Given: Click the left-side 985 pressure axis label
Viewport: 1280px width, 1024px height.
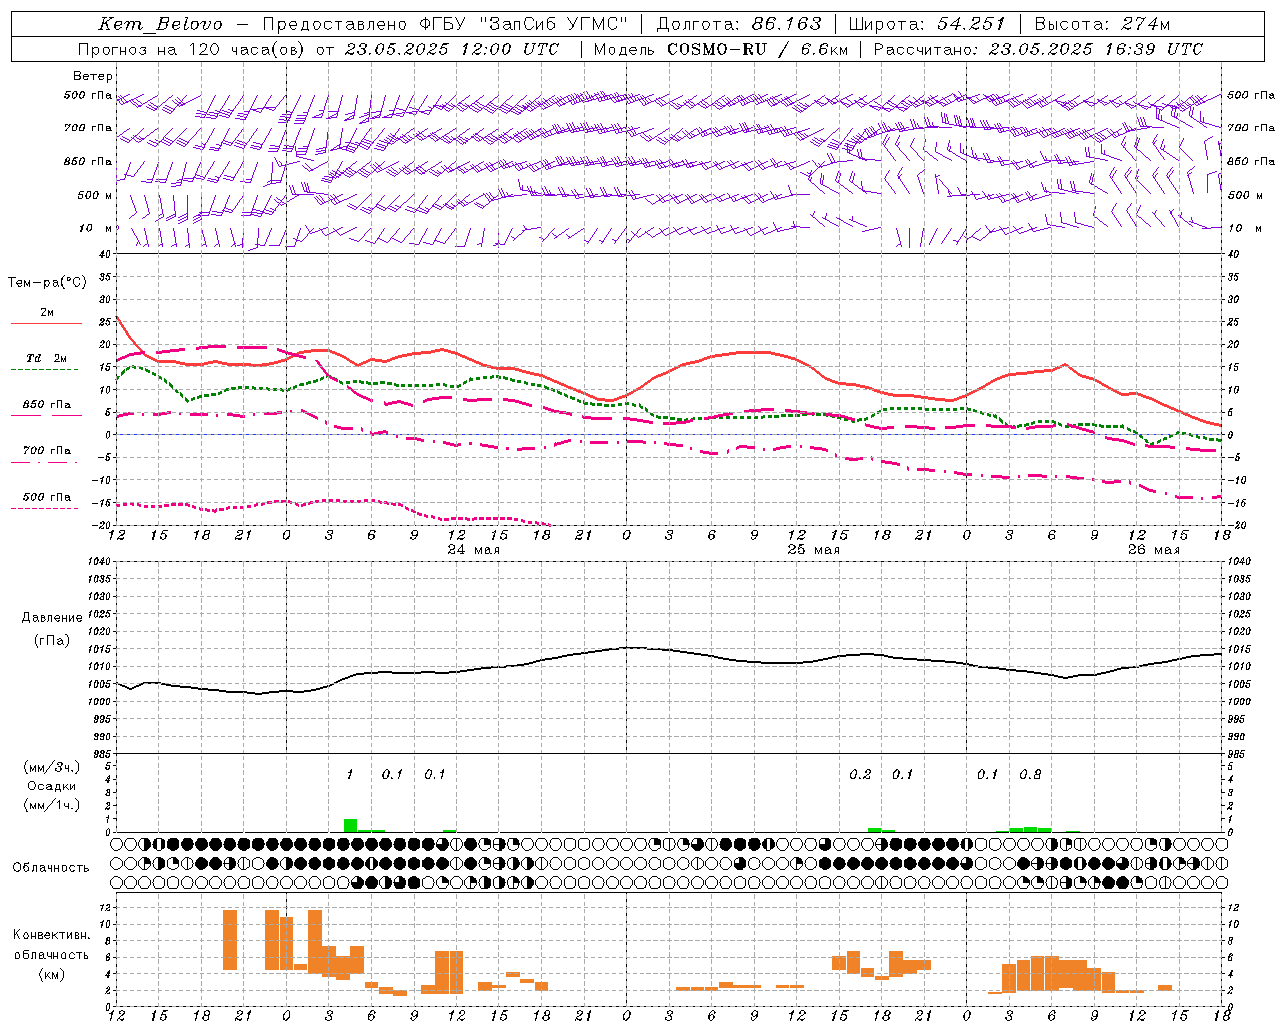Looking at the screenshot, I should [104, 754].
